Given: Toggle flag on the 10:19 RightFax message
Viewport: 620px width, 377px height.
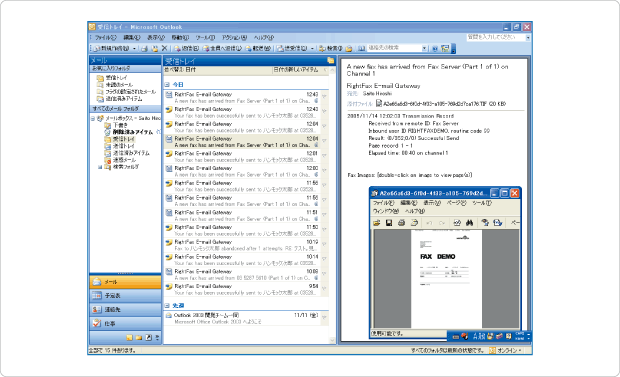Looking at the screenshot, I should (x=324, y=244).
